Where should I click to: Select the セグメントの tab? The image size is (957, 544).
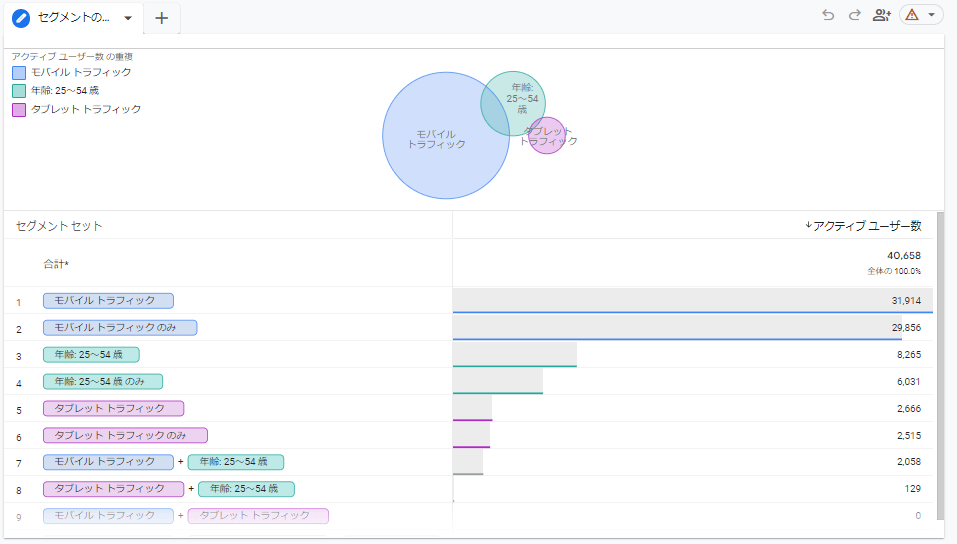[73, 18]
